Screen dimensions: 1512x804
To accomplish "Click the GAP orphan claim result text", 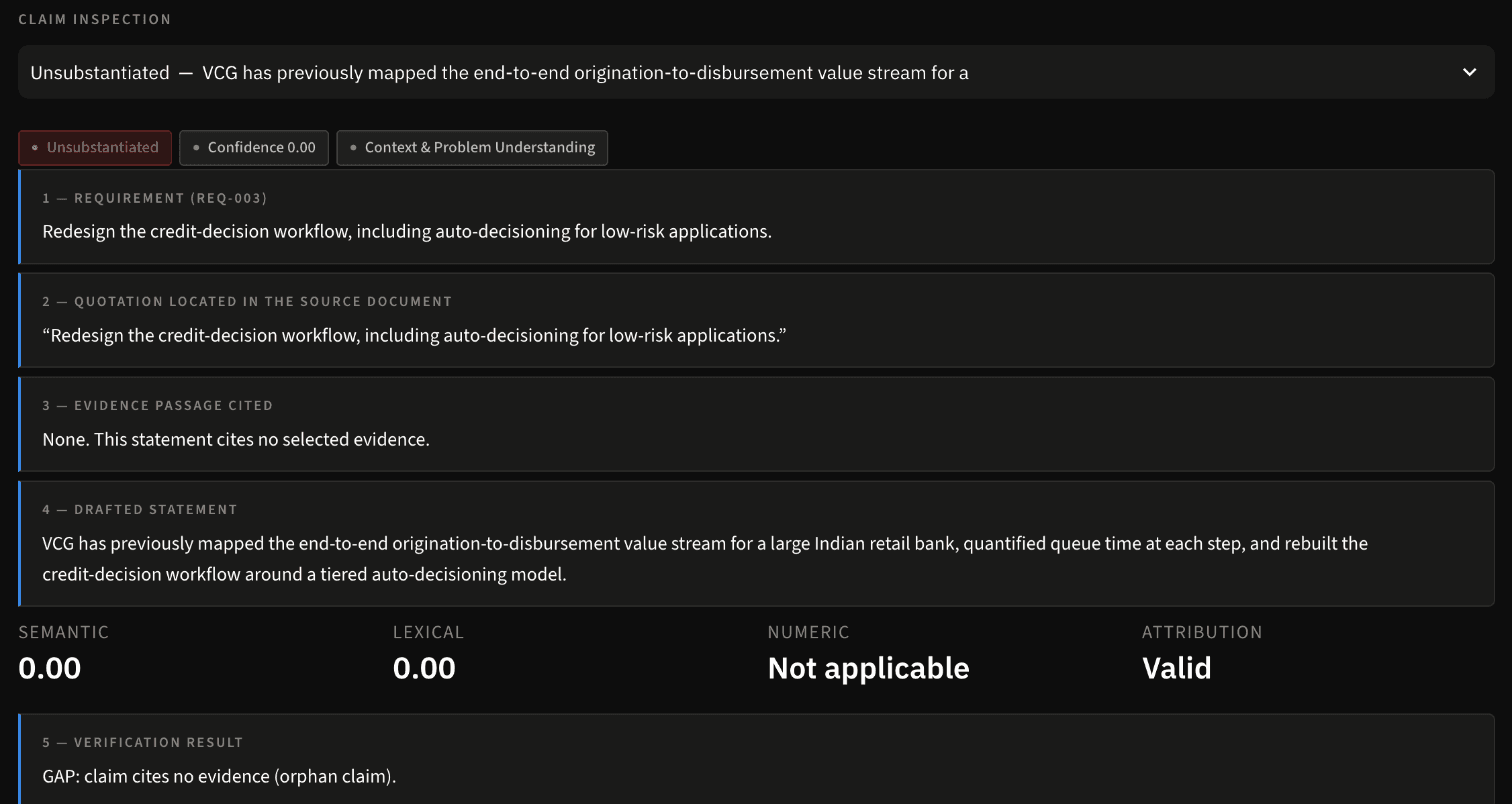I will pos(219,776).
